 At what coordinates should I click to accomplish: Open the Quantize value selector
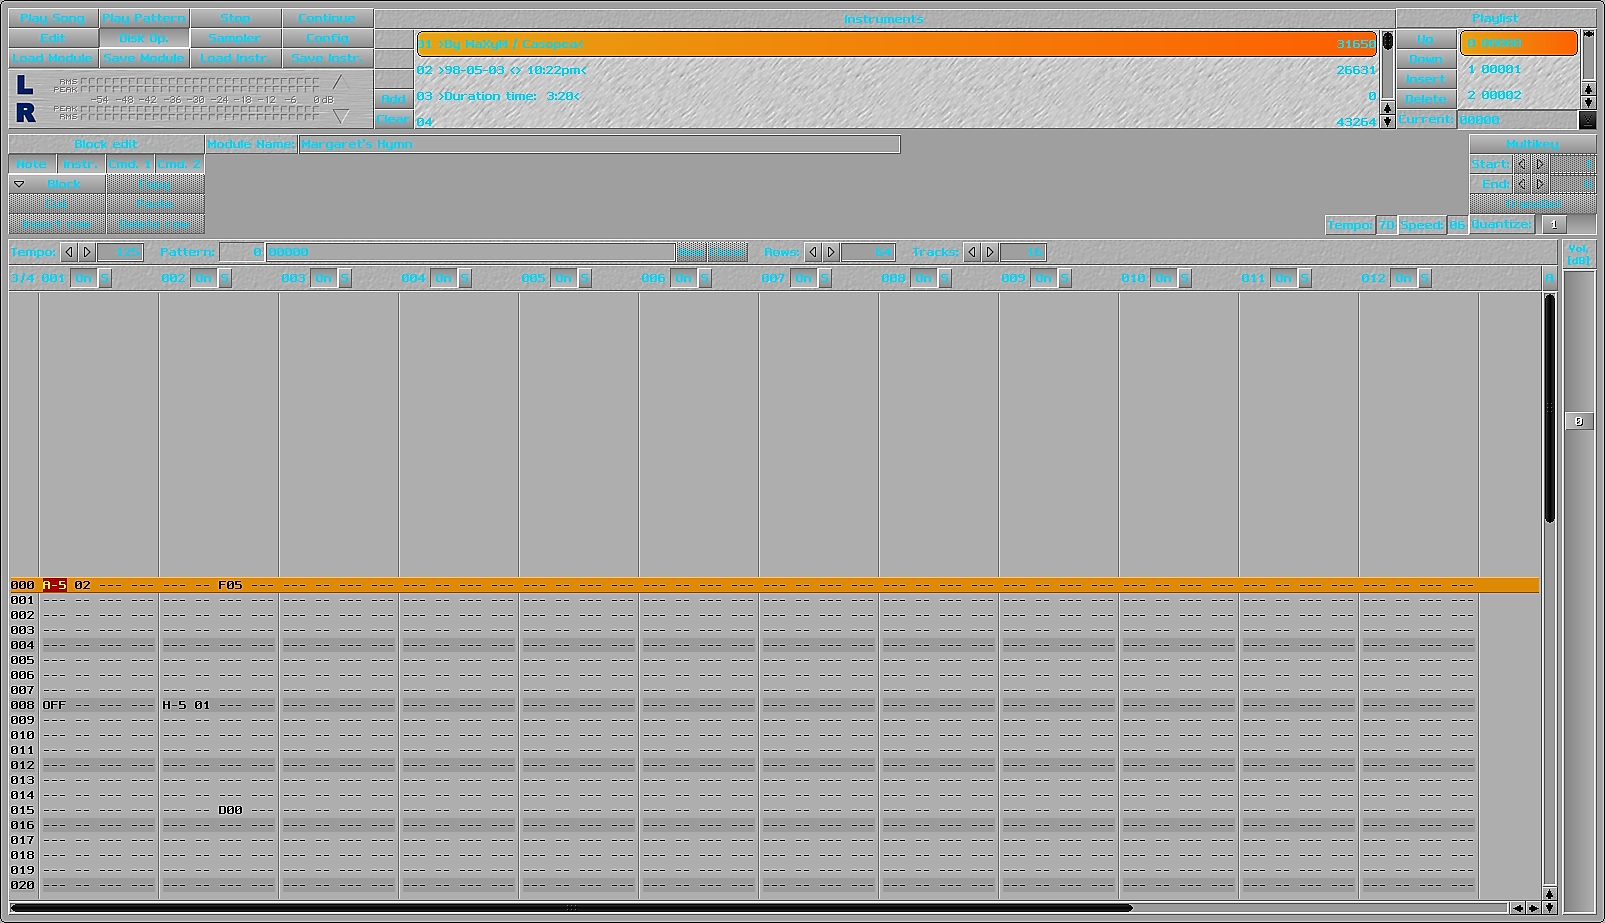point(1554,225)
